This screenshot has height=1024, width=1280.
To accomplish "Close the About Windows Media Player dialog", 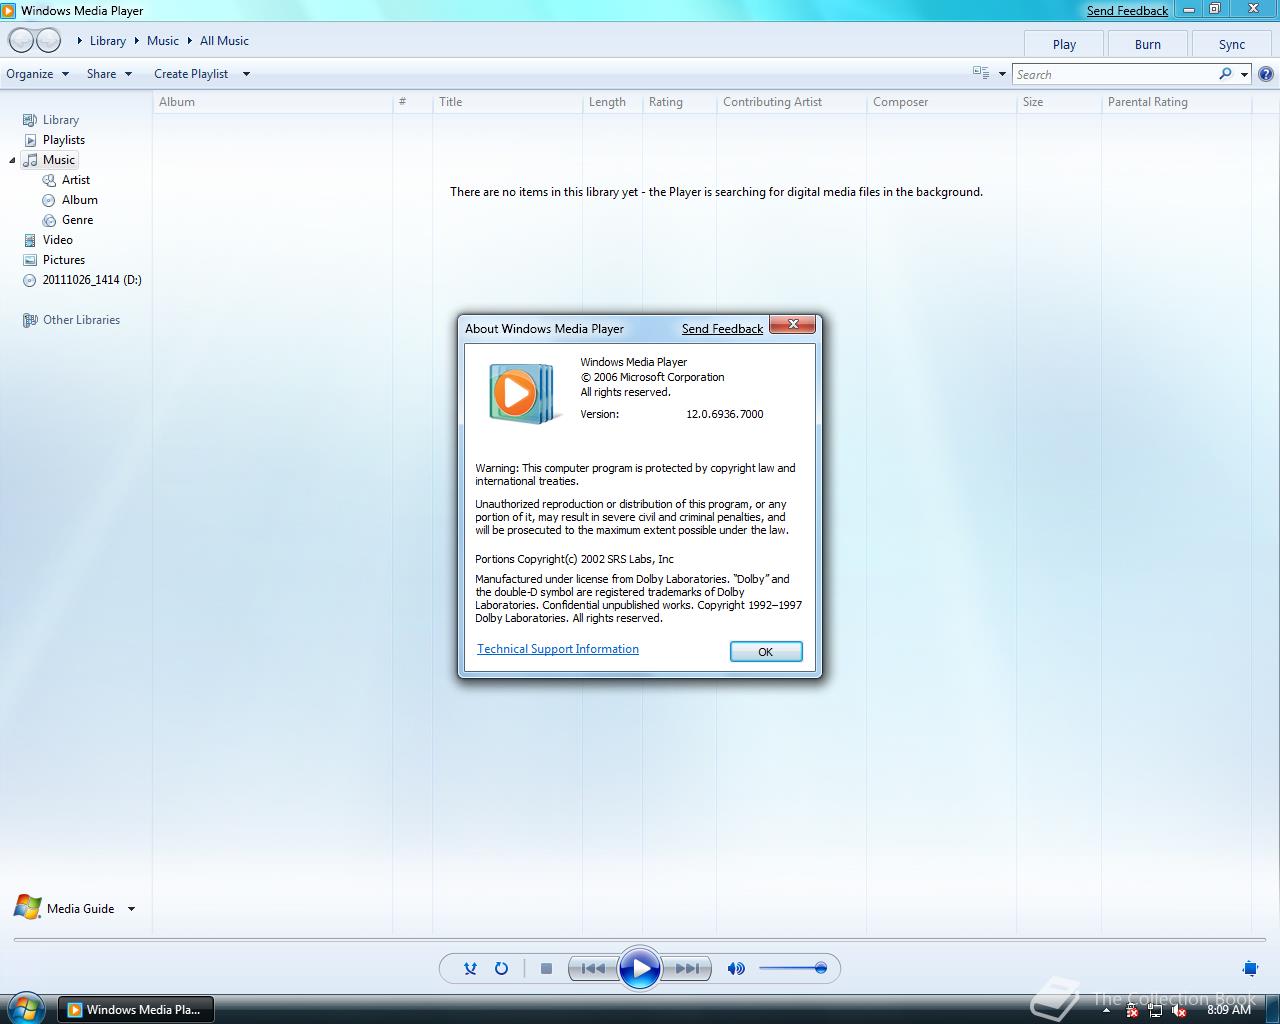I will point(793,325).
